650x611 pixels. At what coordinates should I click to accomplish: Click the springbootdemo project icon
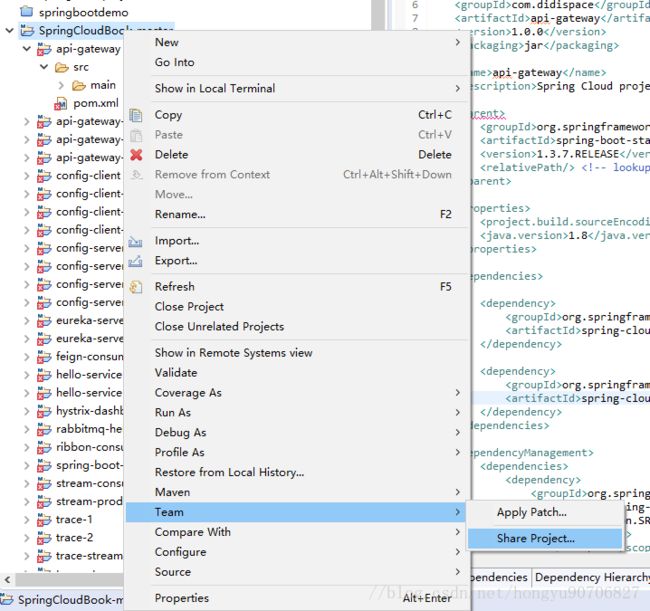click(27, 12)
